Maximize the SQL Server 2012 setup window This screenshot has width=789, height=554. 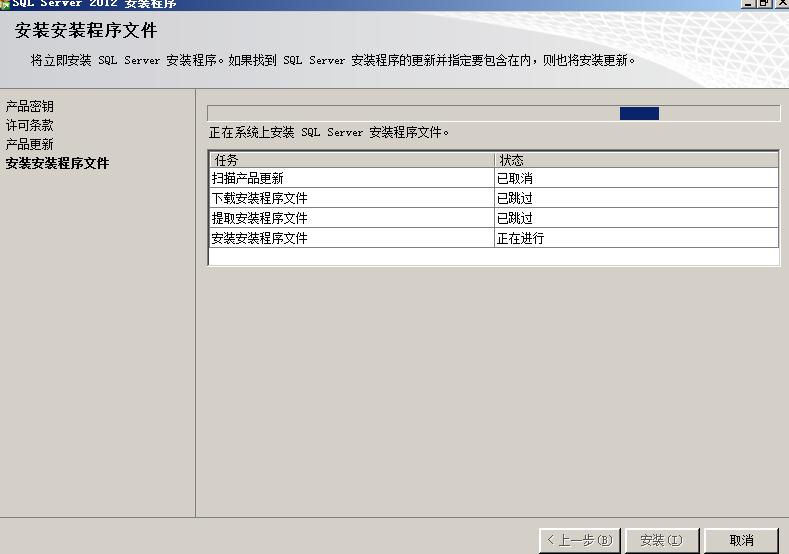click(763, 3)
